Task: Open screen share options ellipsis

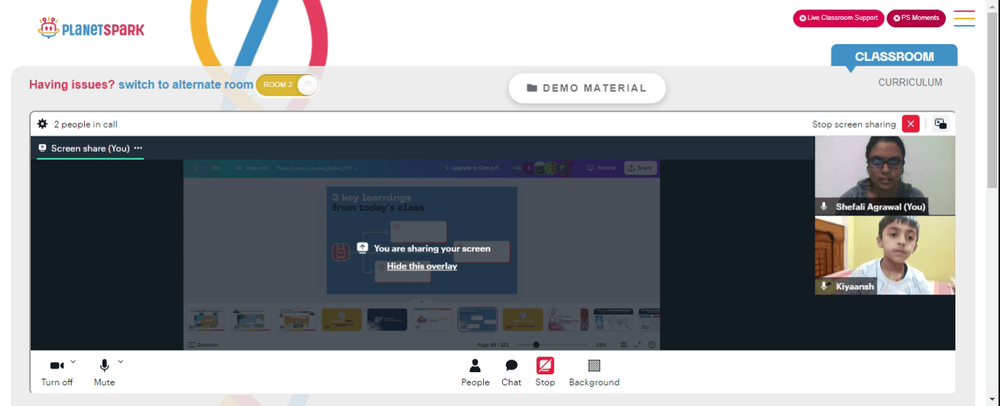Action: click(138, 148)
